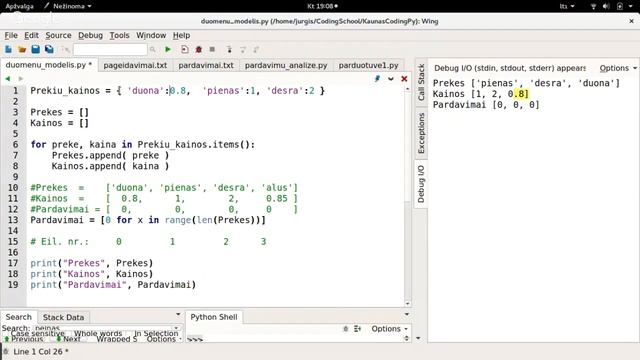Go forward in editor history arrow
The height and width of the screenshot is (360, 640).
click(20, 78)
